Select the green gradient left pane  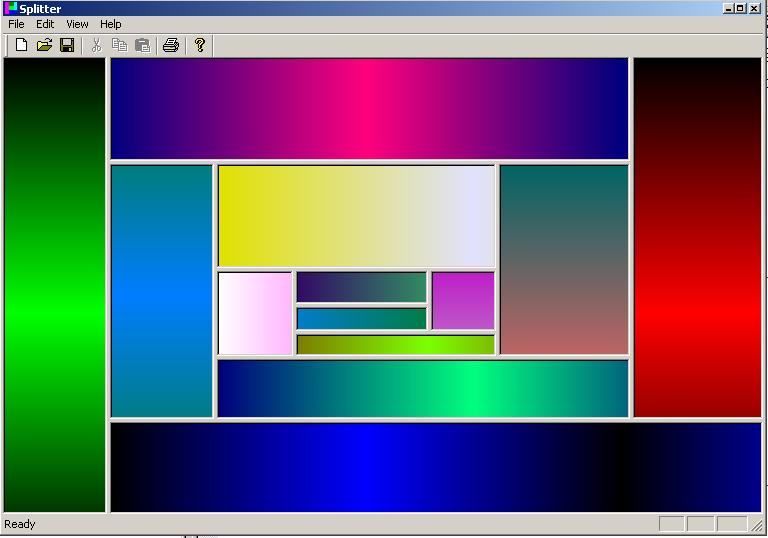pos(54,285)
